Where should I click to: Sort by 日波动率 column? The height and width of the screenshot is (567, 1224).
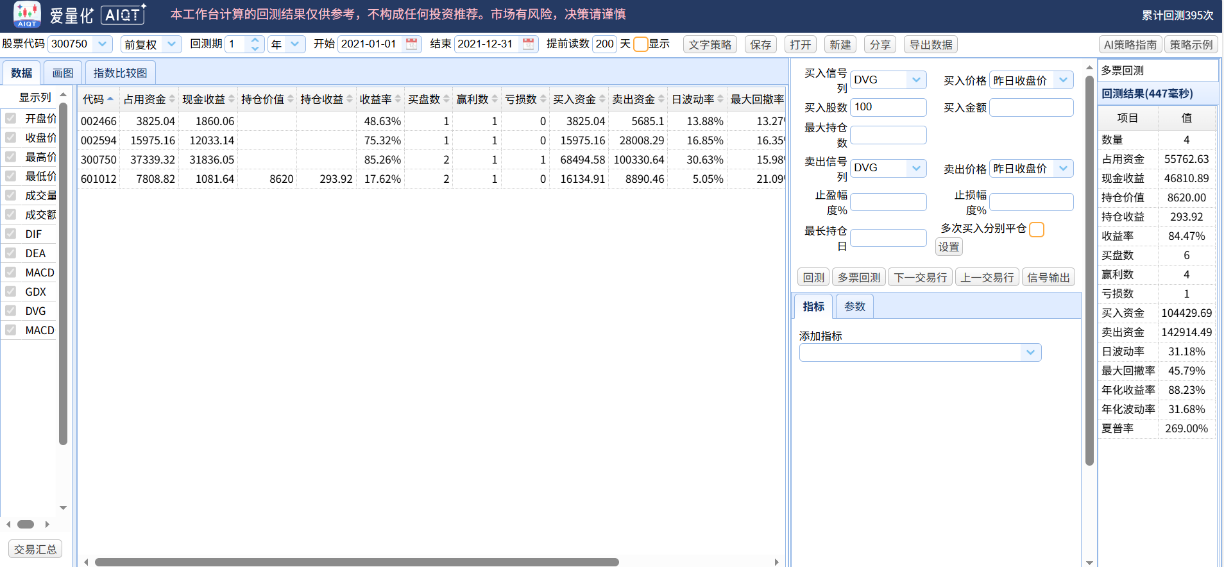697,99
